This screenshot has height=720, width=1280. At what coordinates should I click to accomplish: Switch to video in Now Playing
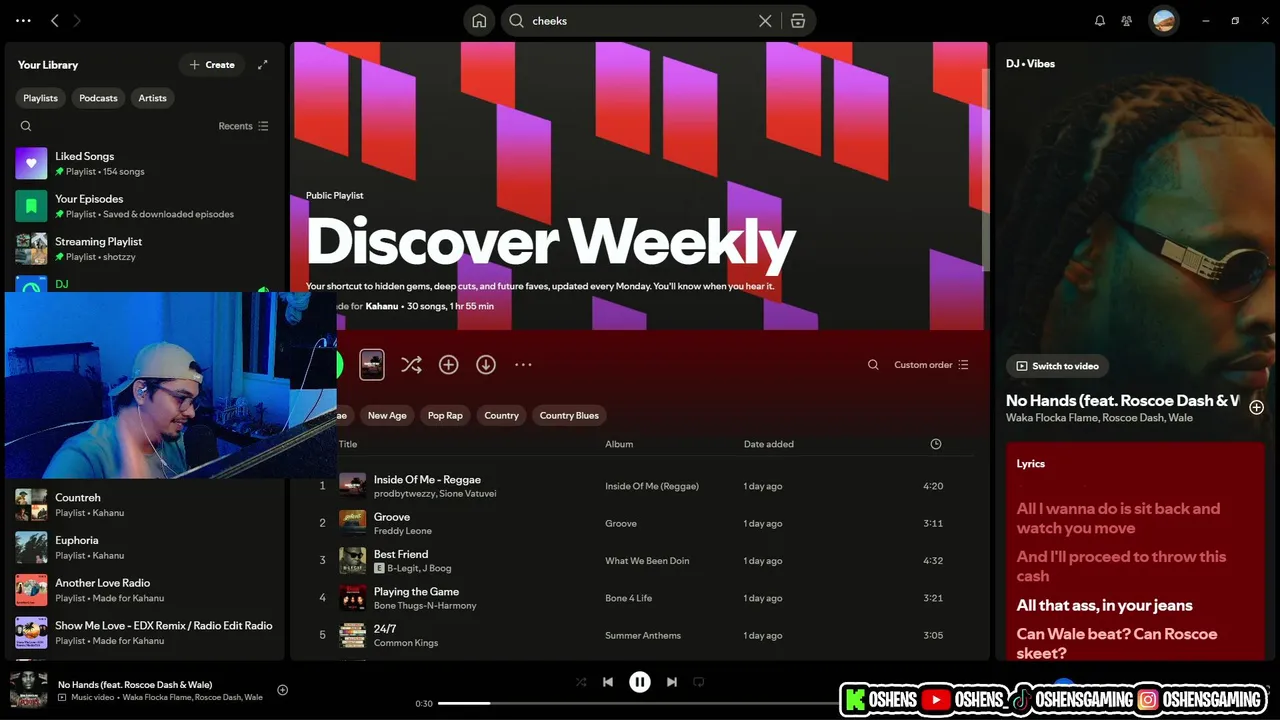1057,366
